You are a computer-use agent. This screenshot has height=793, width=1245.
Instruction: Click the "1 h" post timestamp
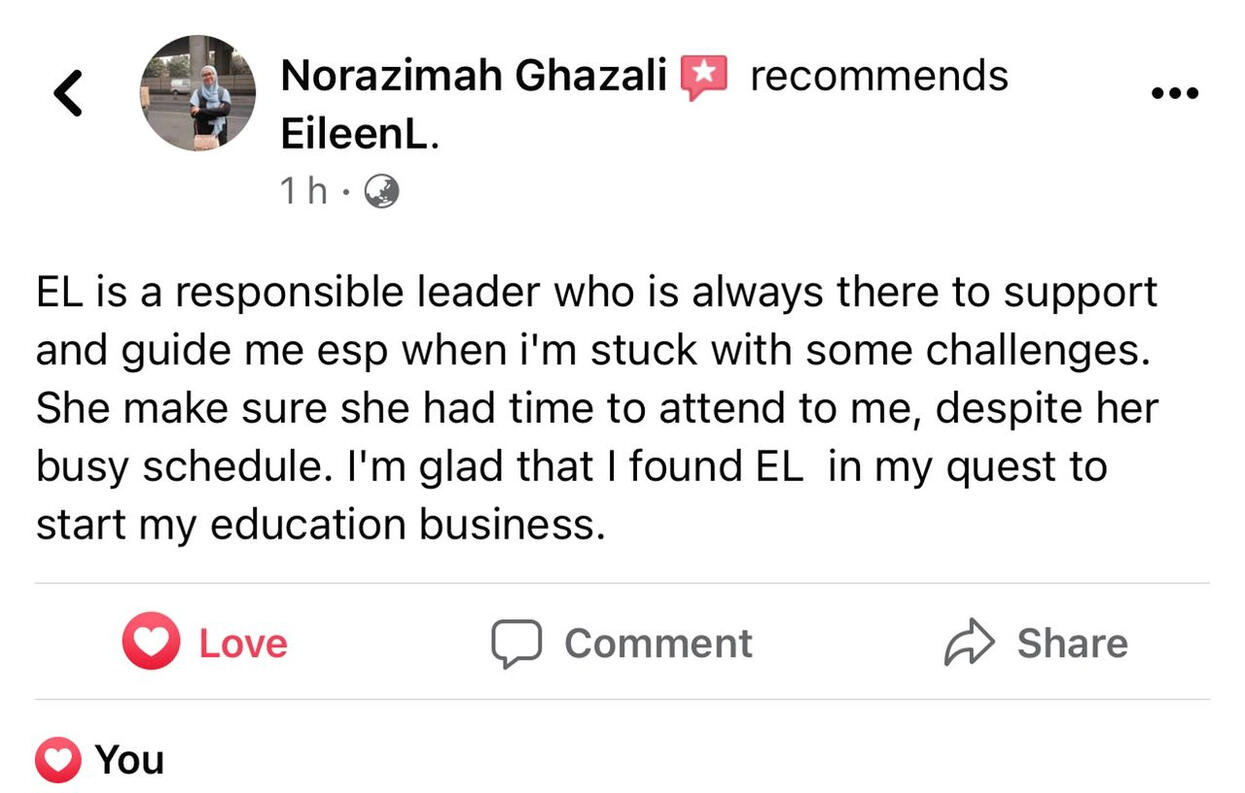304,190
